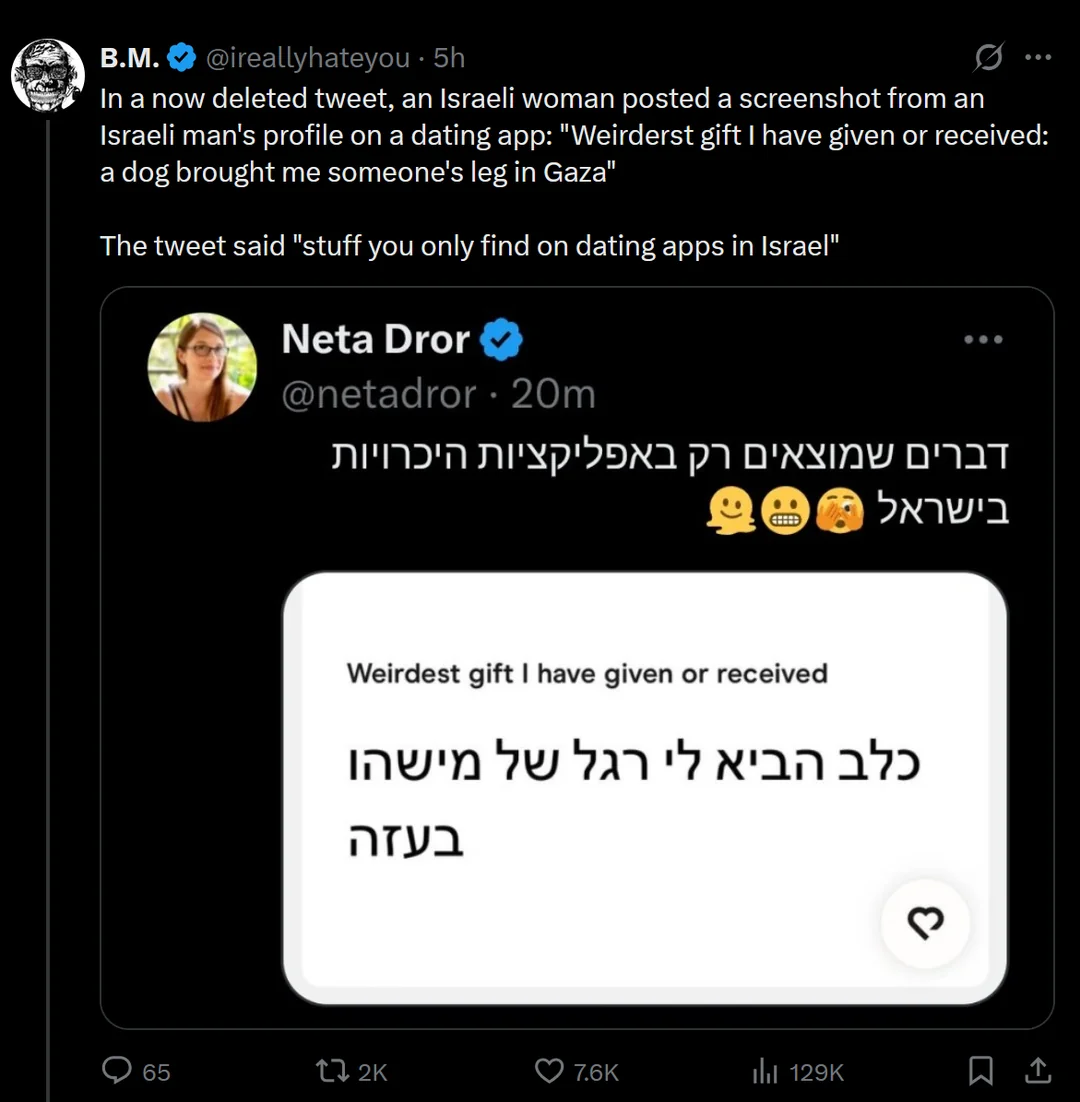Image resolution: width=1080 pixels, height=1102 pixels.
Task: Reply to the tweet with 65 comments
Action: (x=136, y=1071)
